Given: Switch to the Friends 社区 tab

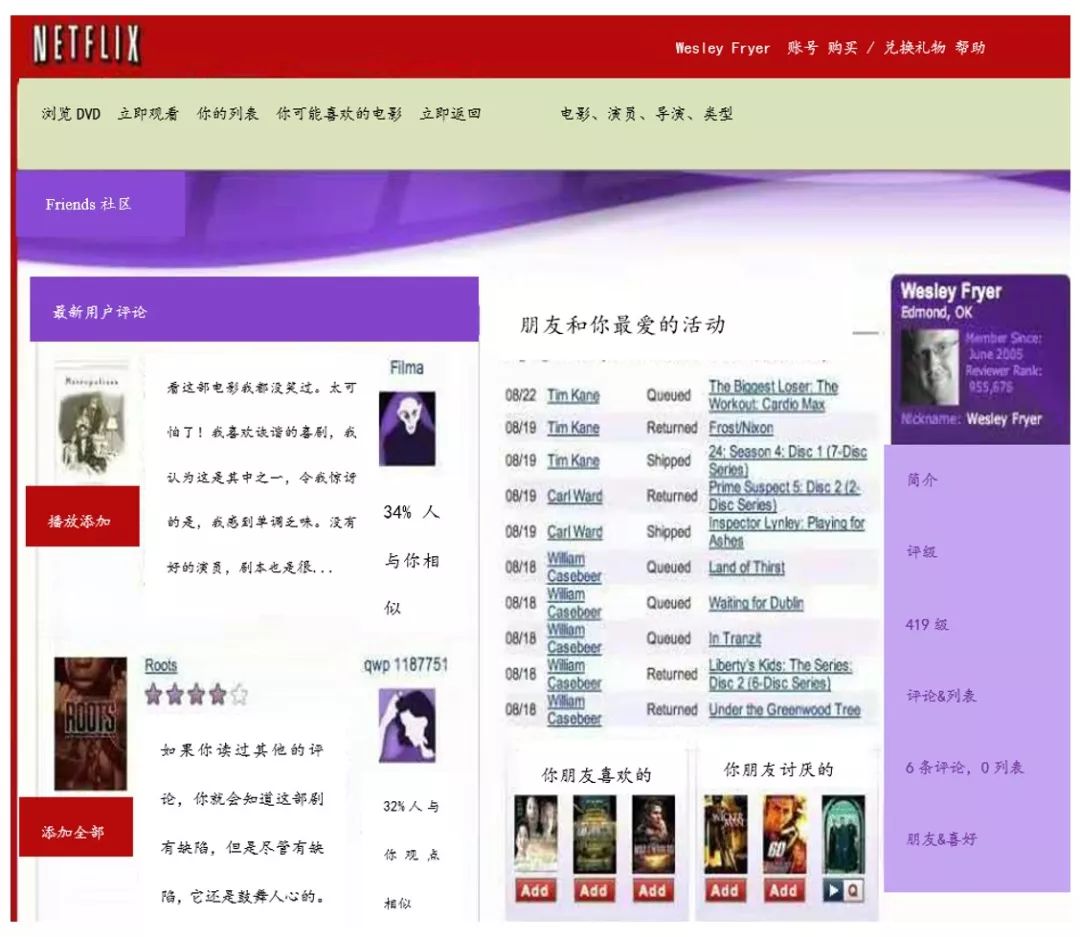Looking at the screenshot, I should pos(89,204).
